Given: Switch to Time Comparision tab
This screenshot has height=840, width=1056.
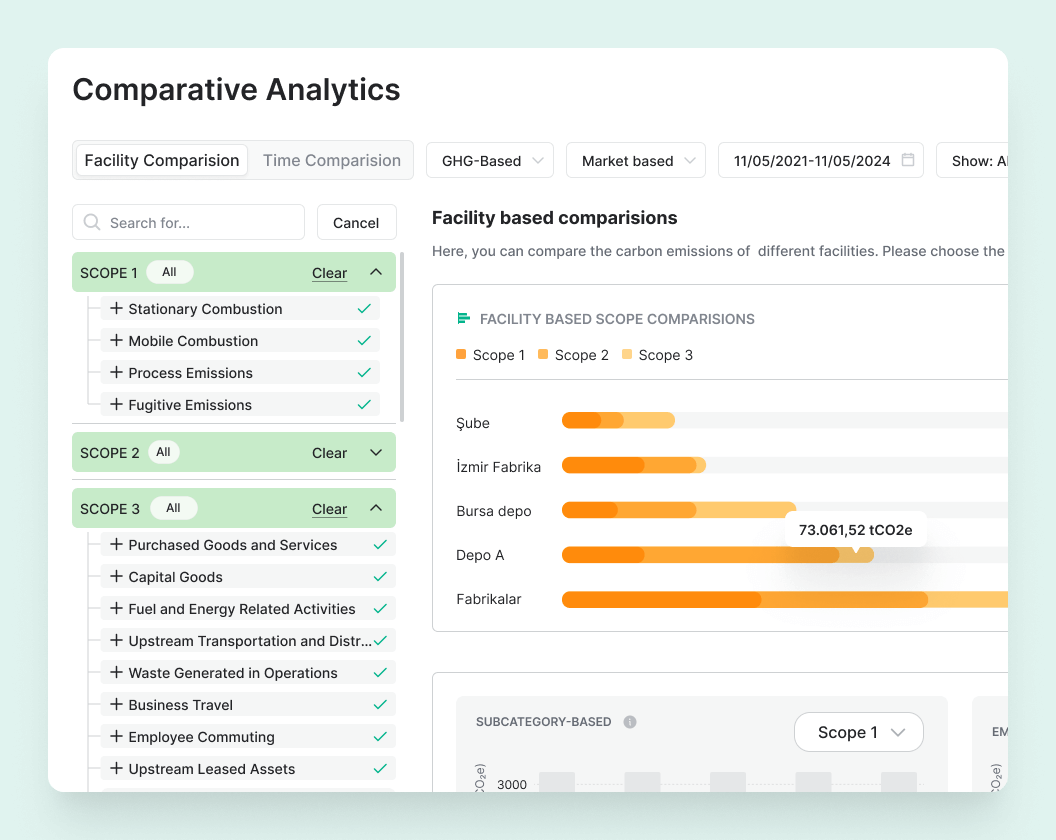Looking at the screenshot, I should (x=331, y=160).
